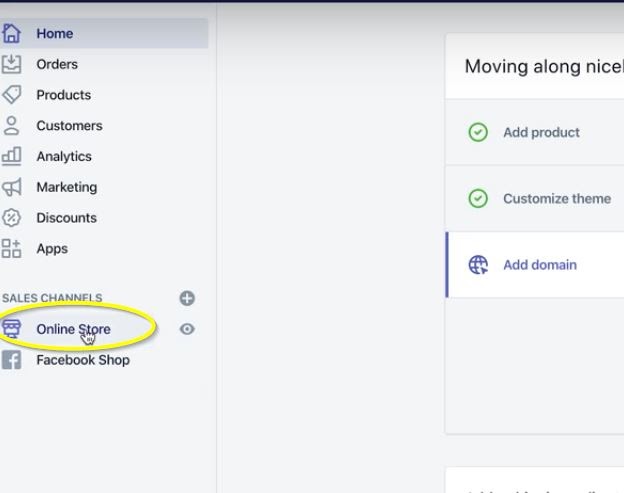Click the Discounts percent badge icon
This screenshot has height=493, width=624.
tap(12, 218)
